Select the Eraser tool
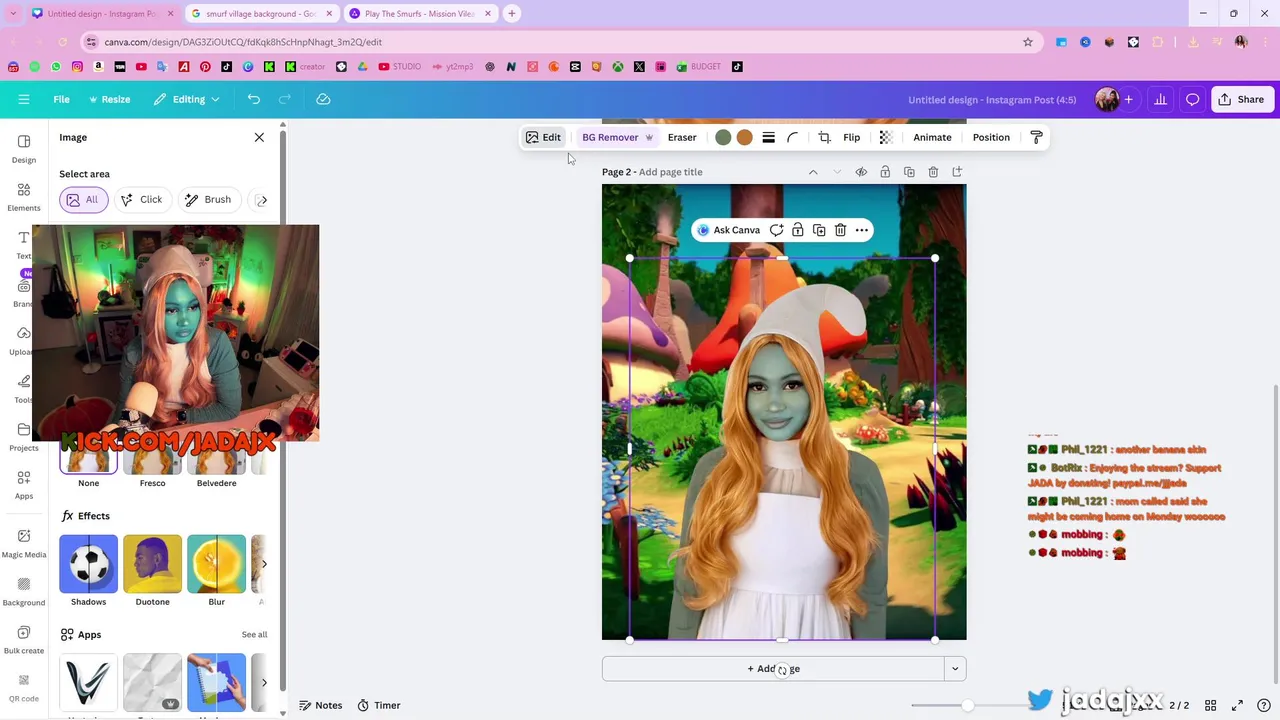1280x720 pixels. pyautogui.click(x=682, y=137)
